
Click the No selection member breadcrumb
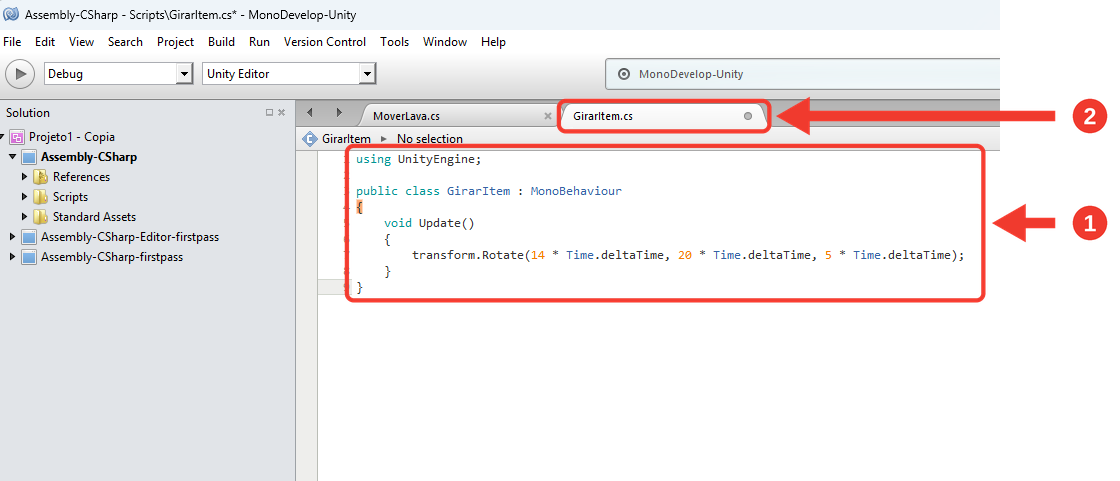coord(430,139)
